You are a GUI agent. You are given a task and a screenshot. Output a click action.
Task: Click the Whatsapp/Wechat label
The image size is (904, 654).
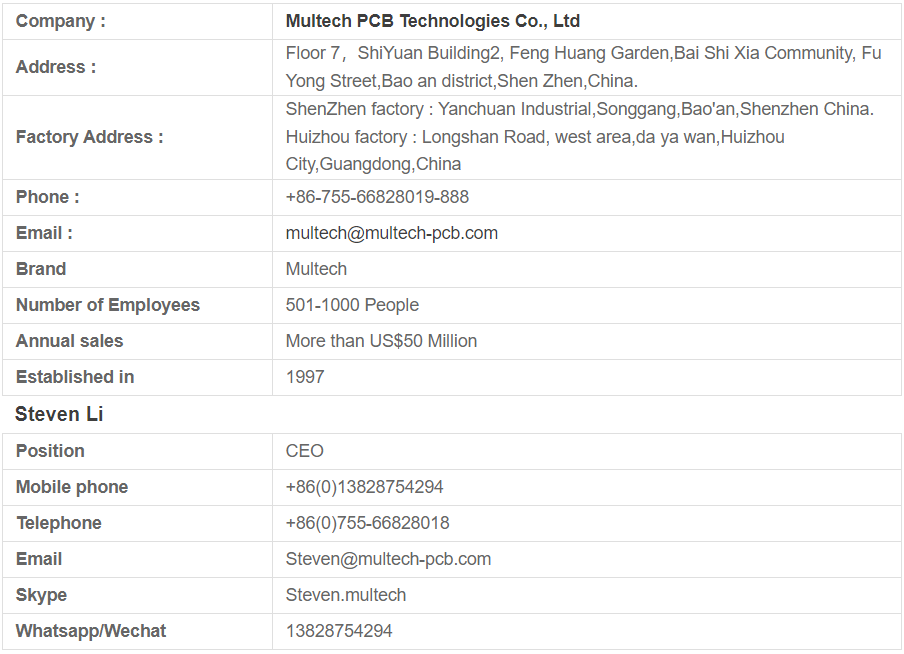point(91,631)
